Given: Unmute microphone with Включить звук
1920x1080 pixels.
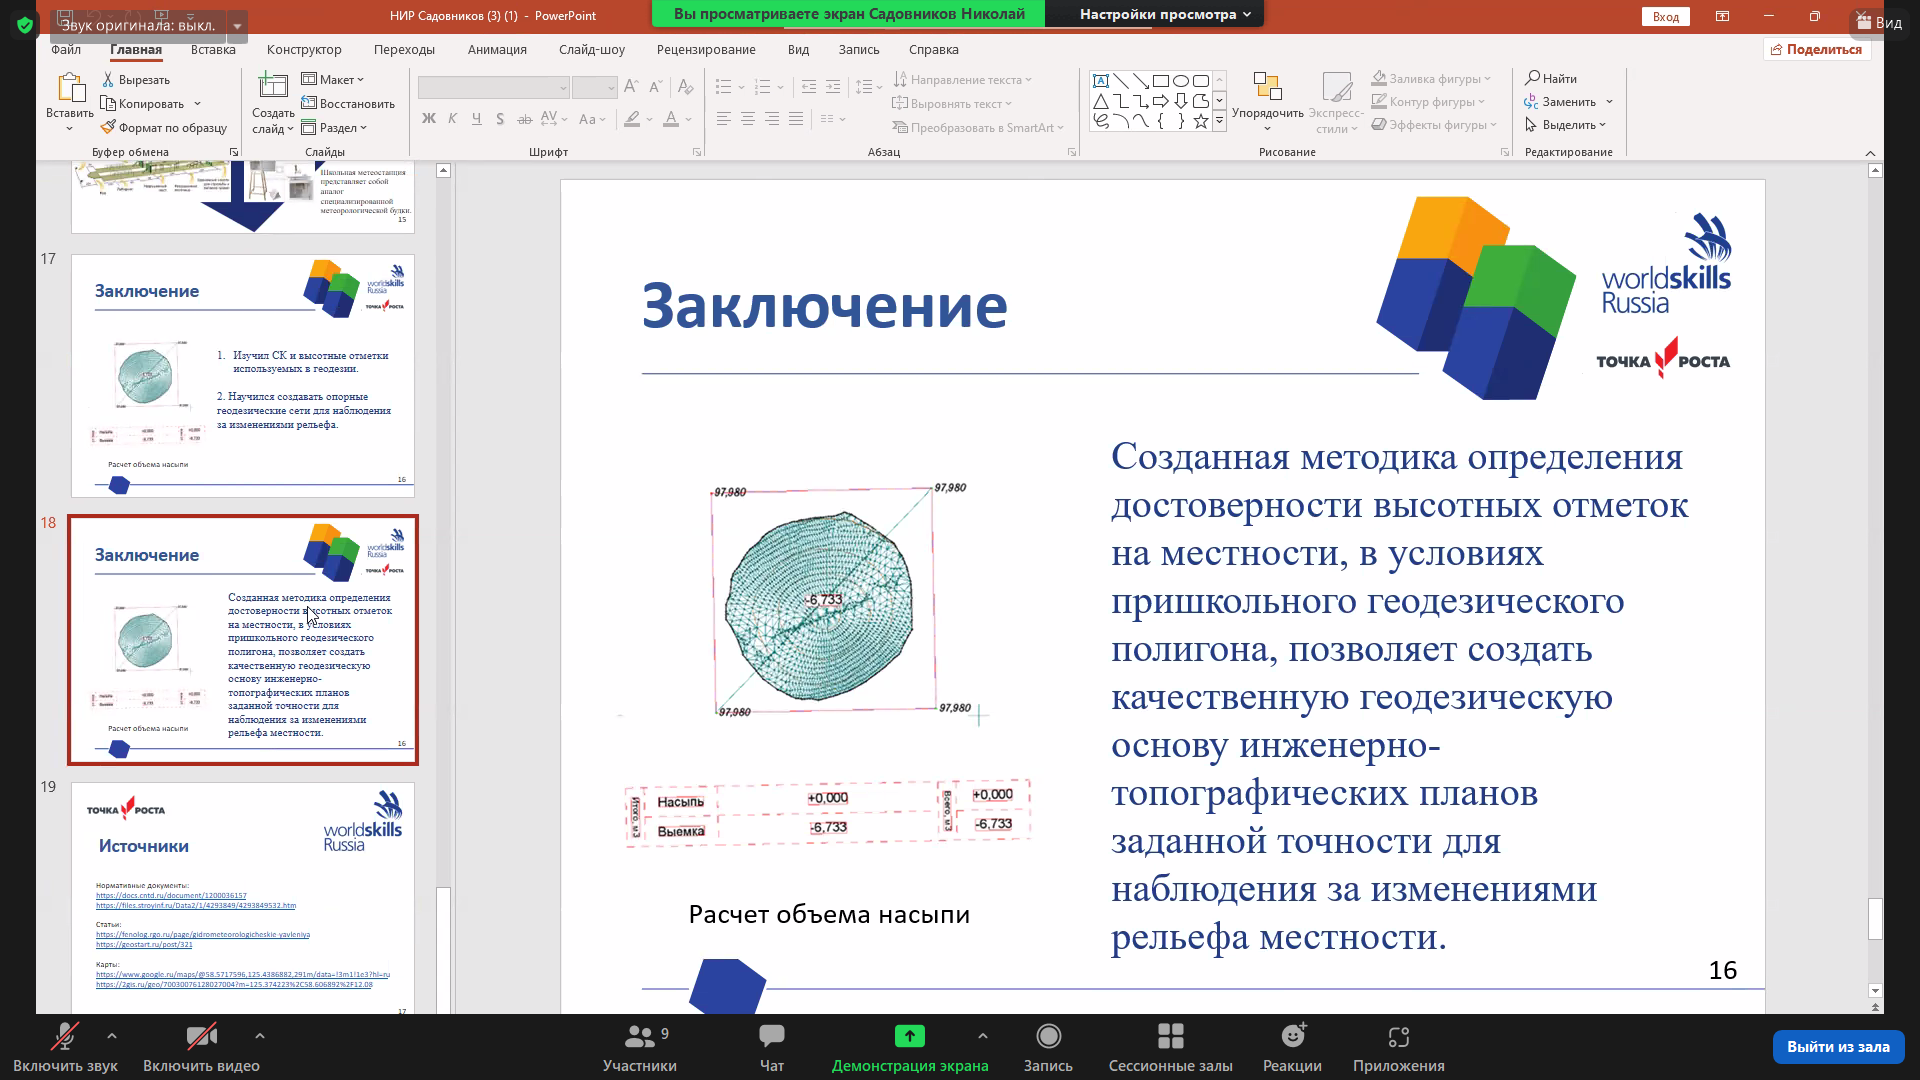Looking at the screenshot, I should point(65,1037).
